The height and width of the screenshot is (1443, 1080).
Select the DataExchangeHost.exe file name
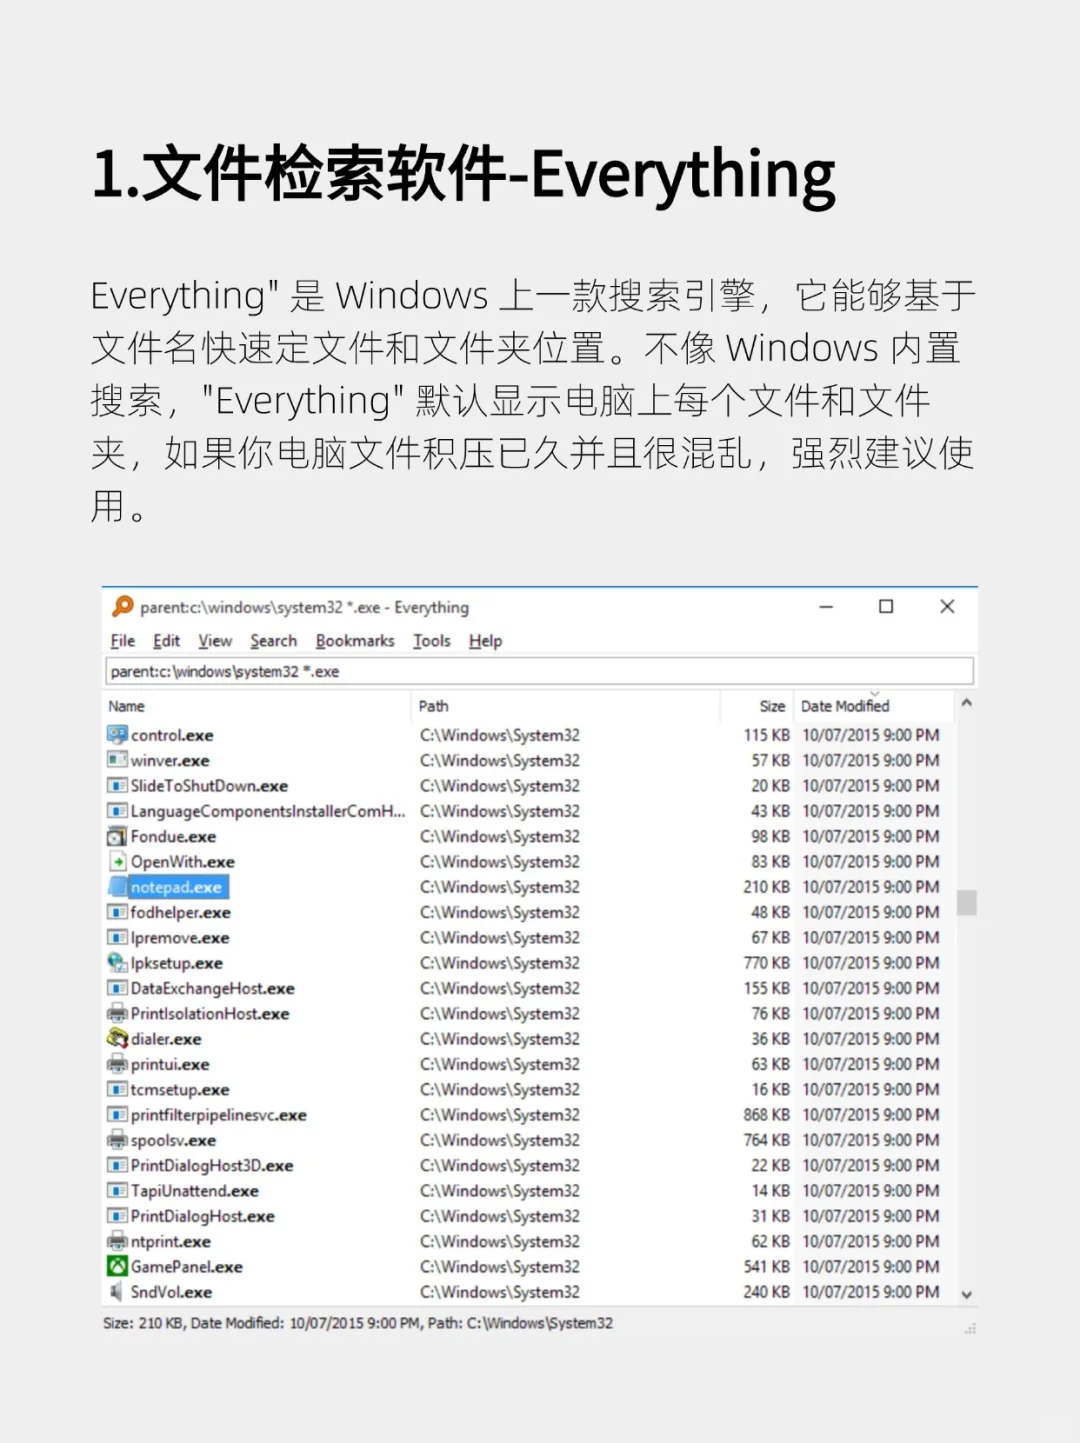[212, 988]
